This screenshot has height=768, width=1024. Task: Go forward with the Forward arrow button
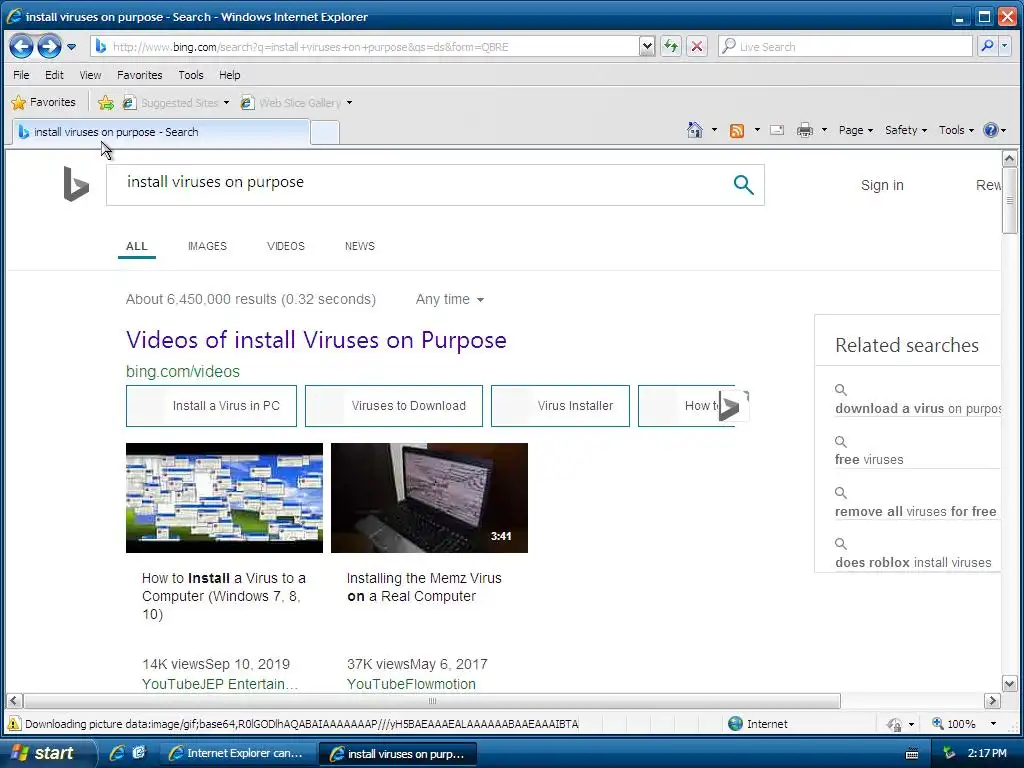[x=49, y=46]
